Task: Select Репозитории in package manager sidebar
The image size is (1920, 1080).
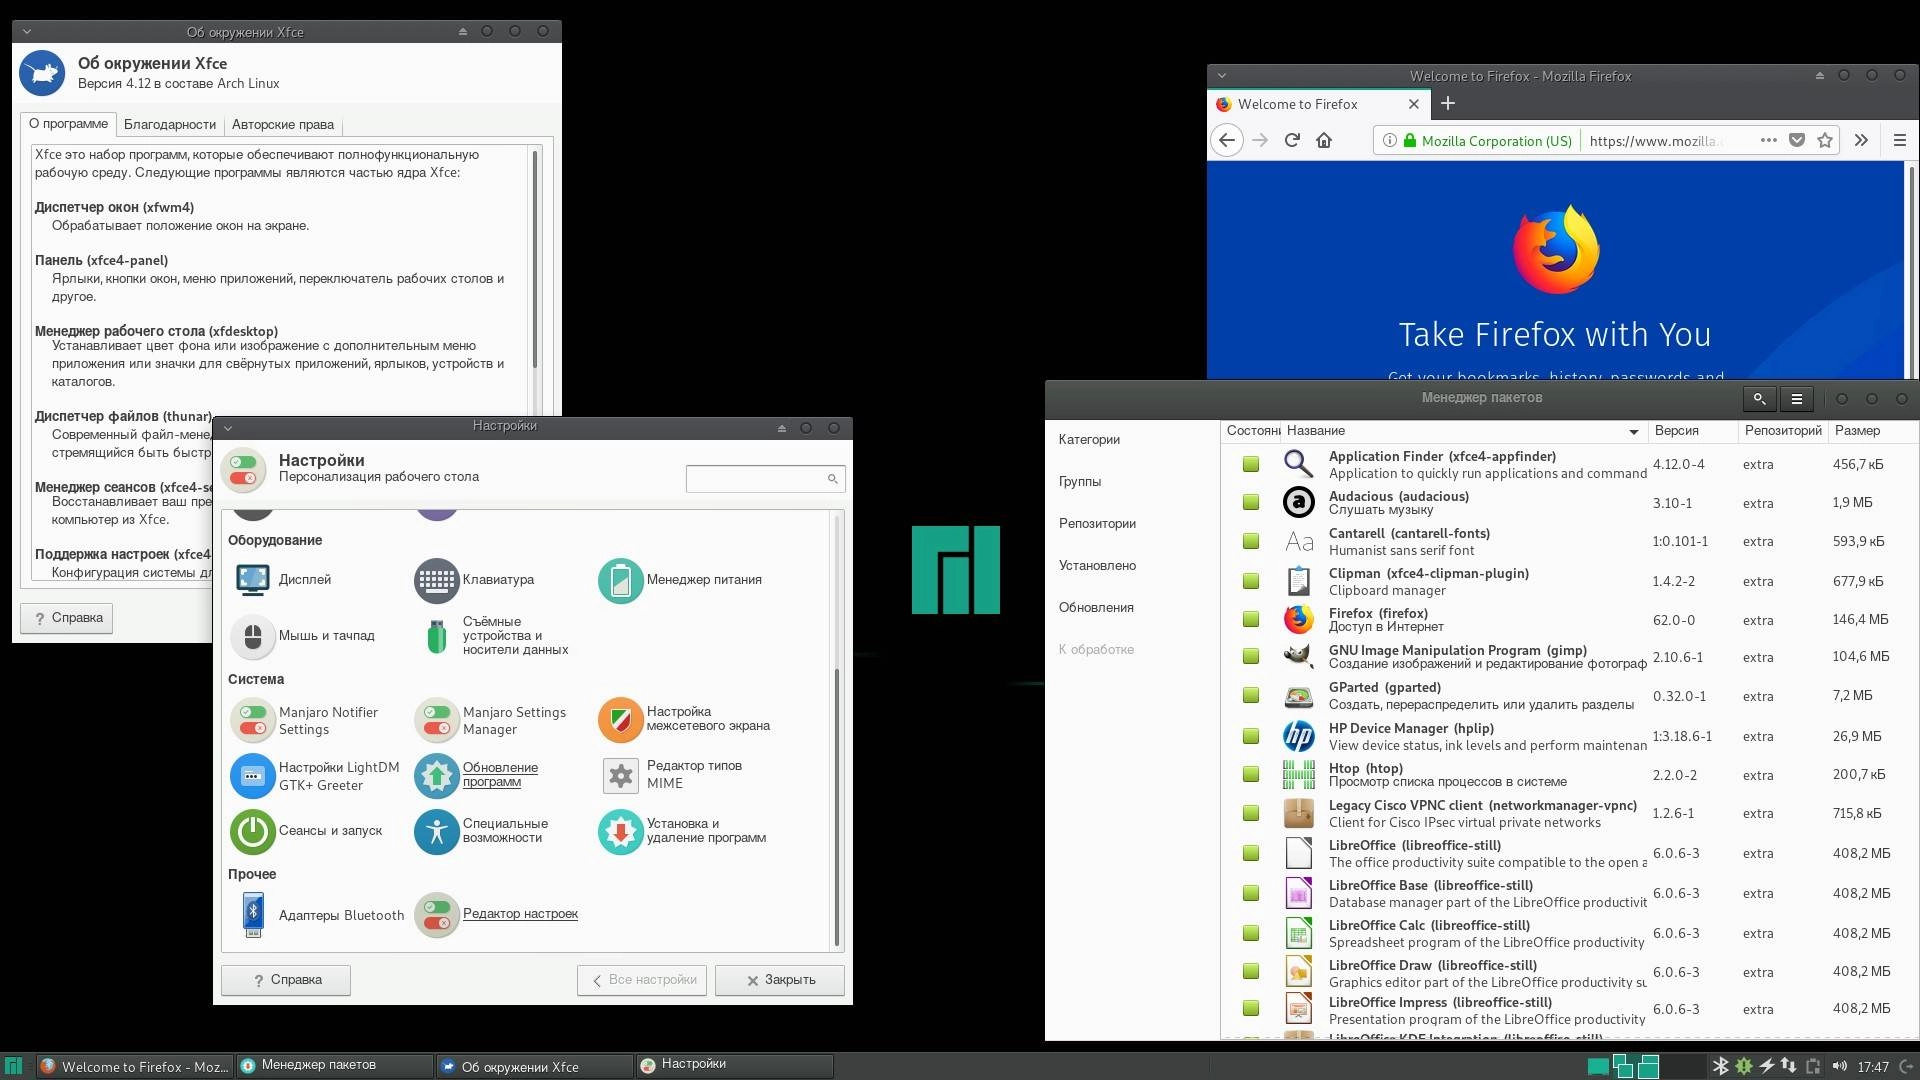Action: pos(1097,524)
